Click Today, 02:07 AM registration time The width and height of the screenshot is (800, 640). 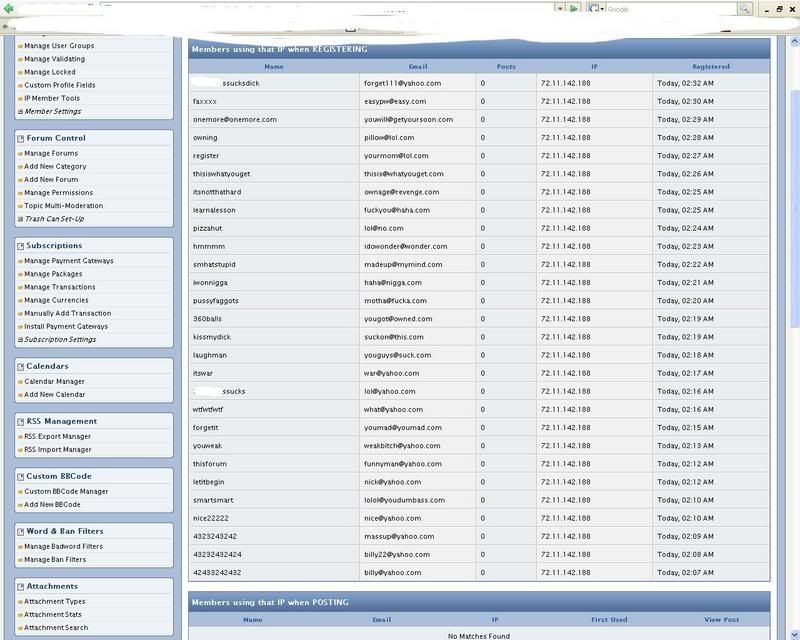pos(685,573)
